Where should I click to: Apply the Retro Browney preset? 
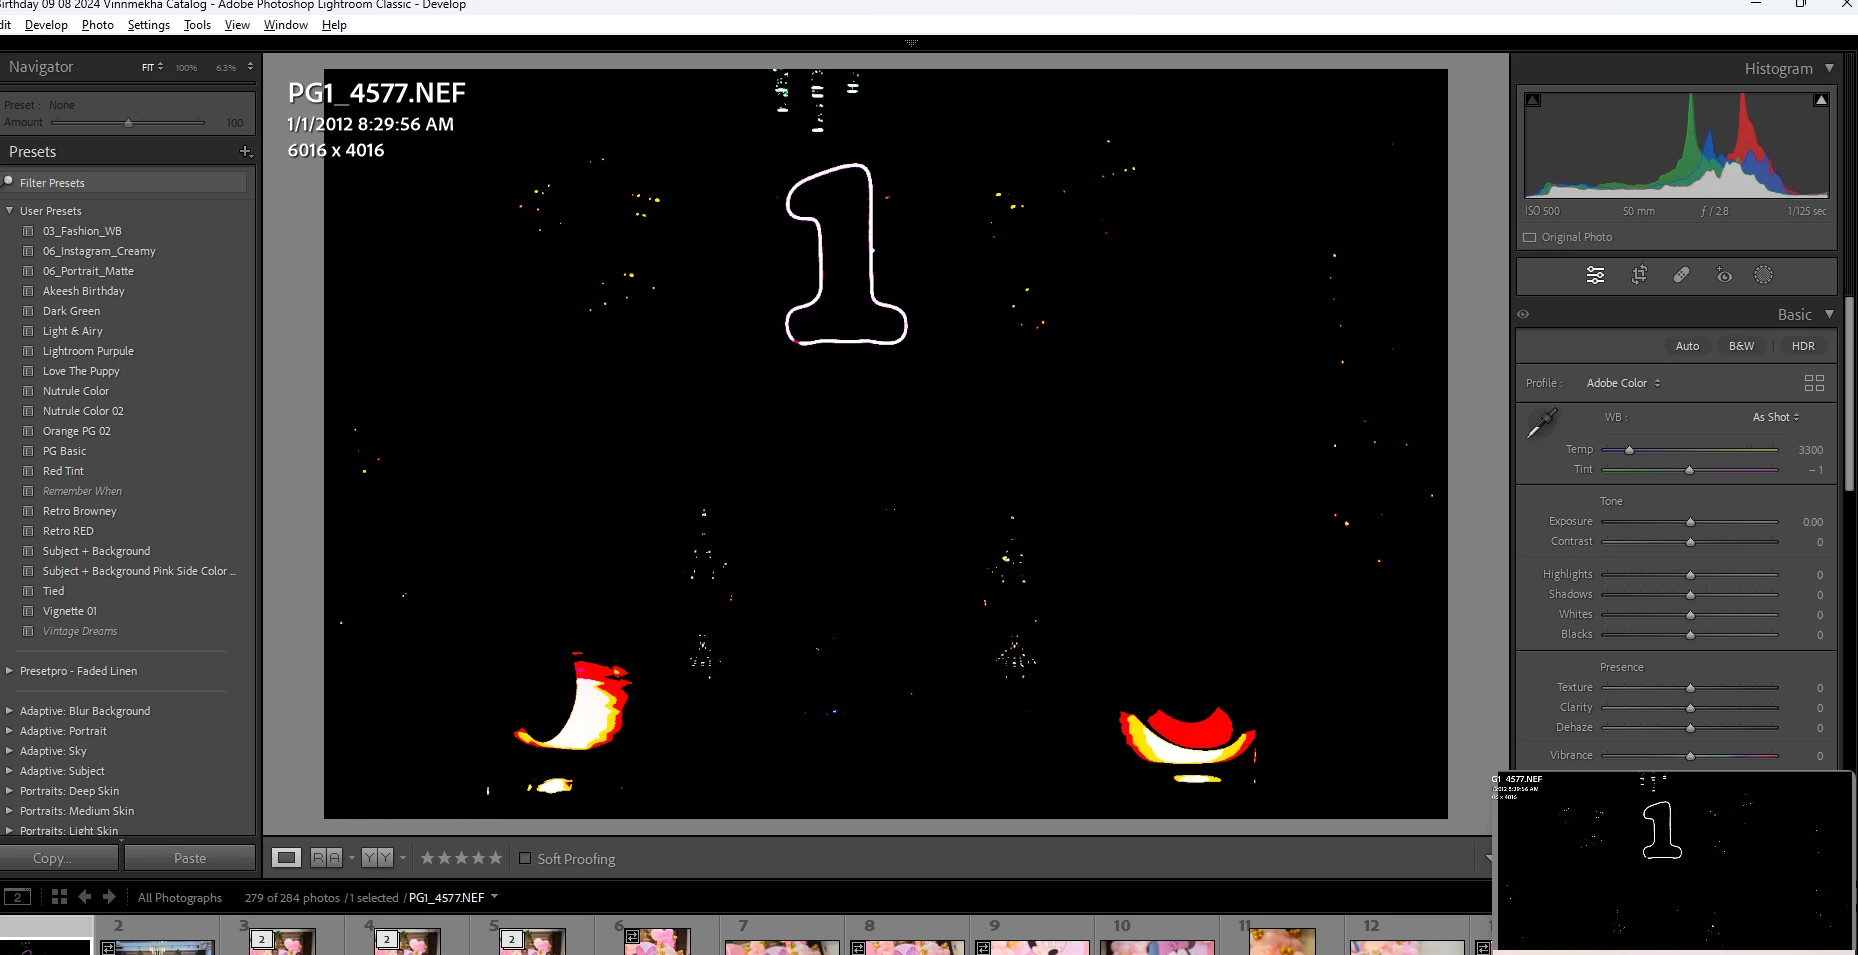[x=80, y=511]
